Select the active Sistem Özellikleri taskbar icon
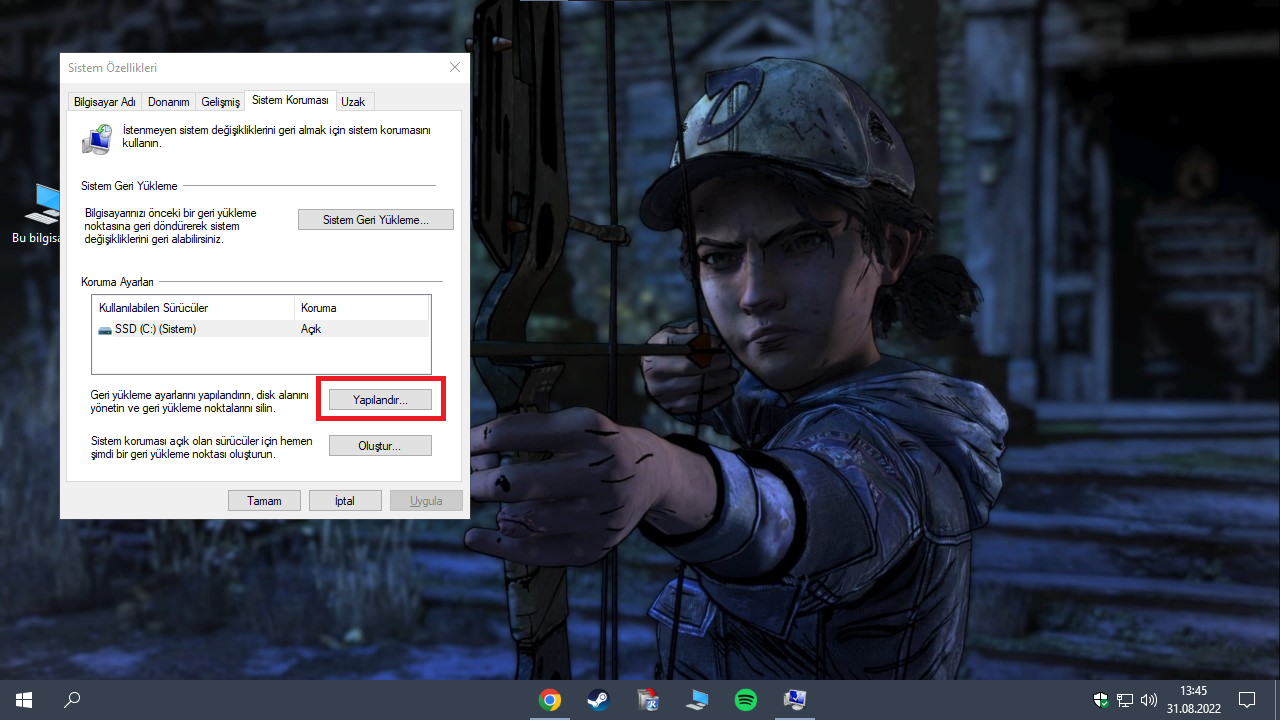The height and width of the screenshot is (720, 1280). [795, 700]
